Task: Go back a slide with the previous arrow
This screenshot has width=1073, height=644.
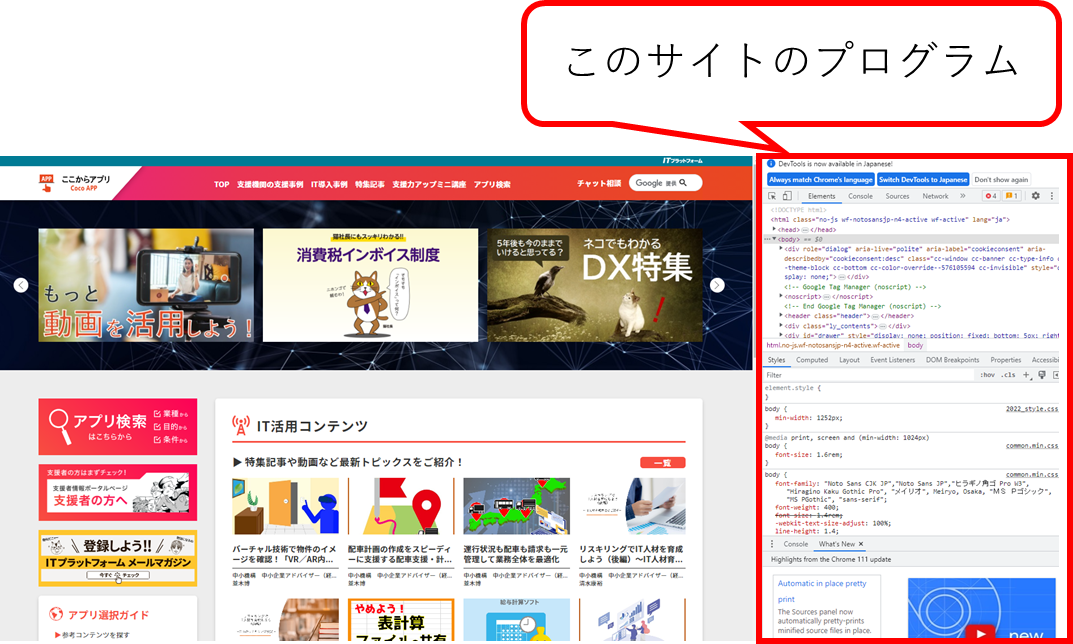Action: [21, 285]
